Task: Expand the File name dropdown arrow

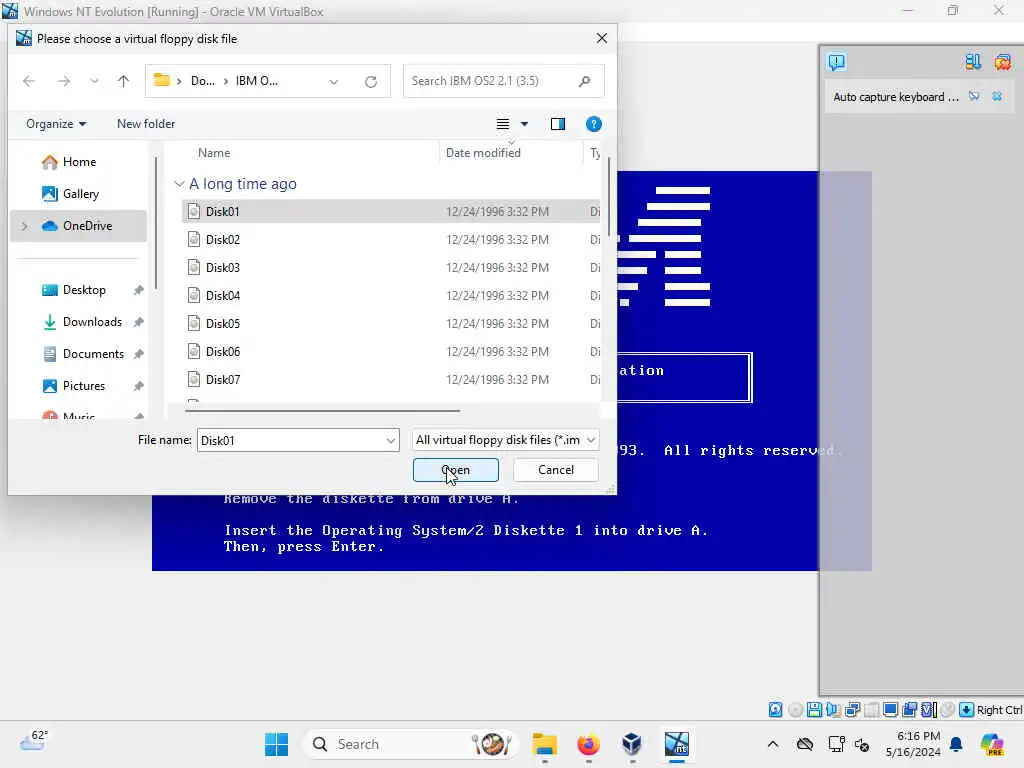Action: click(x=391, y=440)
